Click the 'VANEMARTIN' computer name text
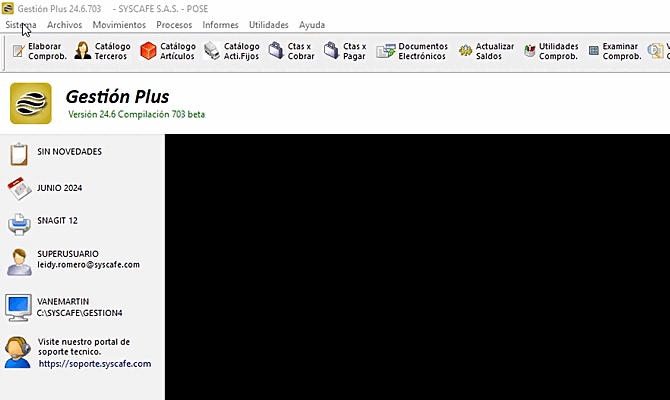 point(63,302)
